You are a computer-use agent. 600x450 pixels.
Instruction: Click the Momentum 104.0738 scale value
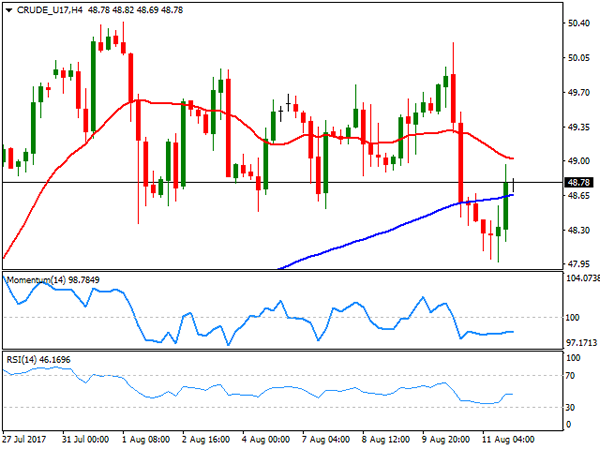pos(582,278)
